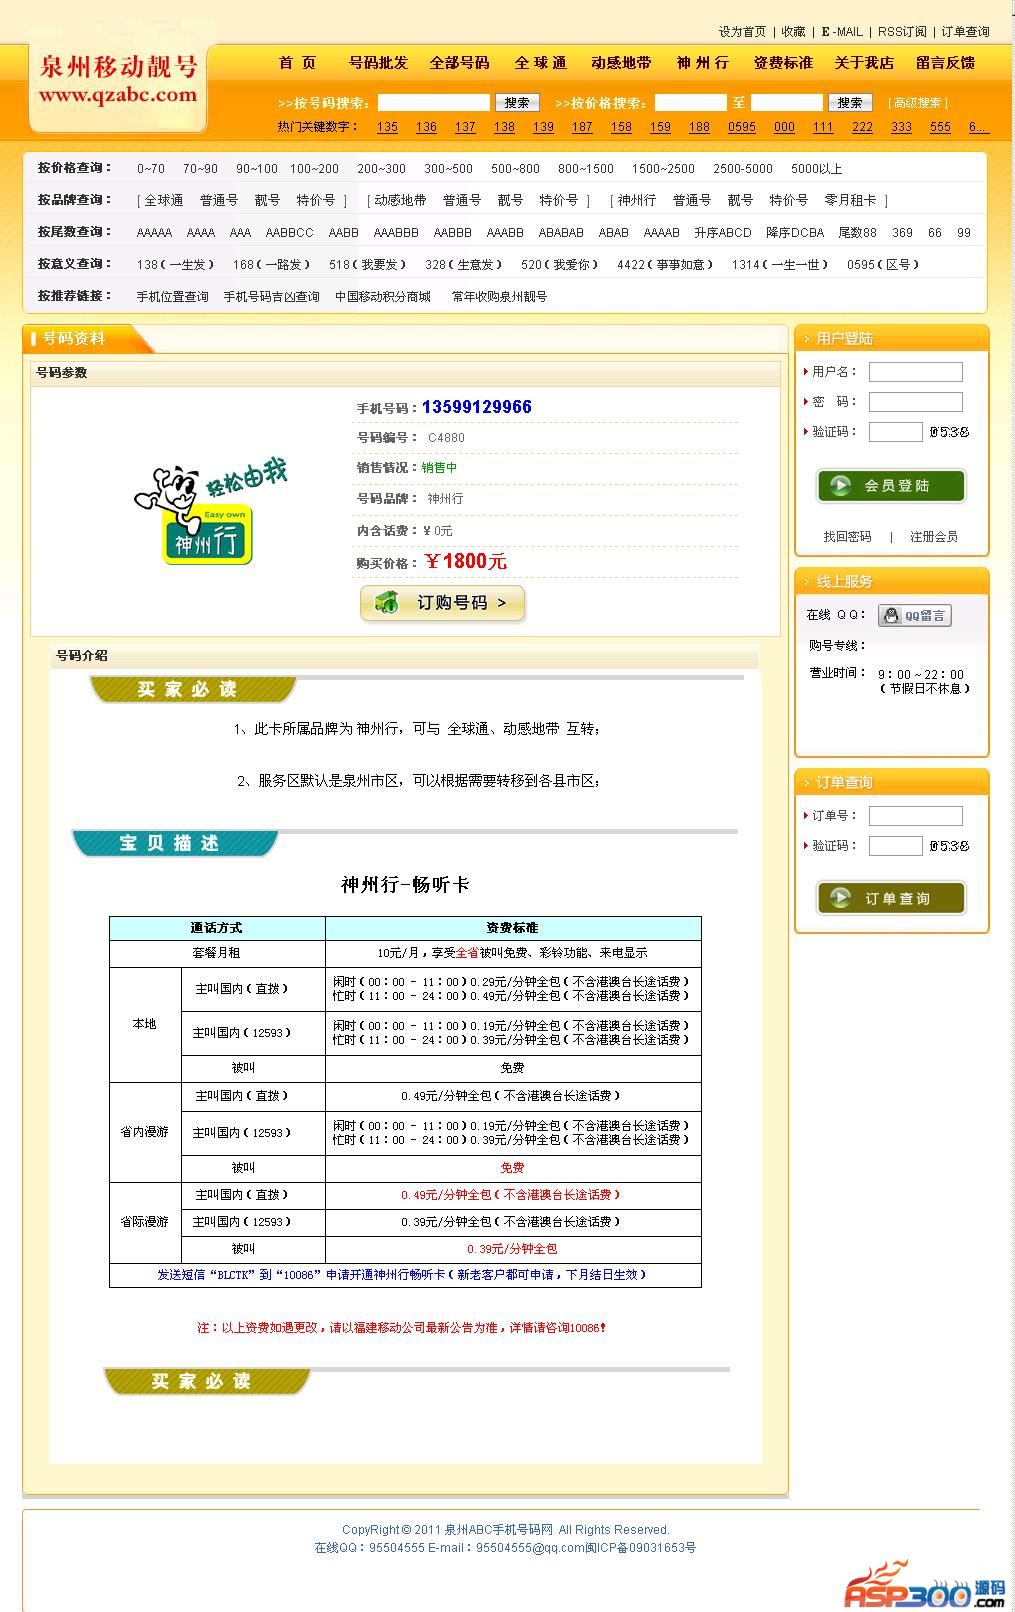Open the 全球通 nav menu item
Screen dimensions: 1015x1612
coord(540,63)
